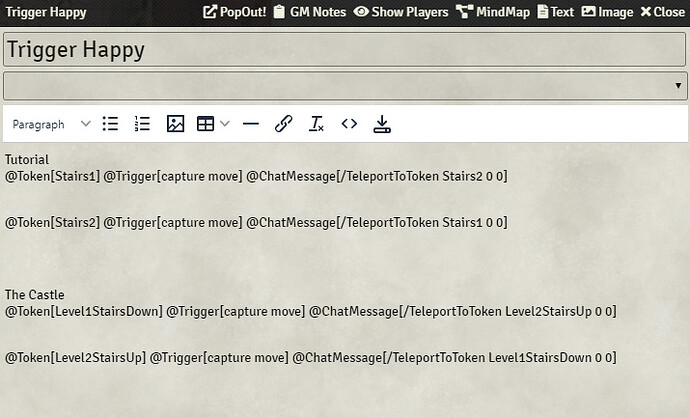The image size is (690, 418).
Task: Open the MindMap view
Action: 493,12
